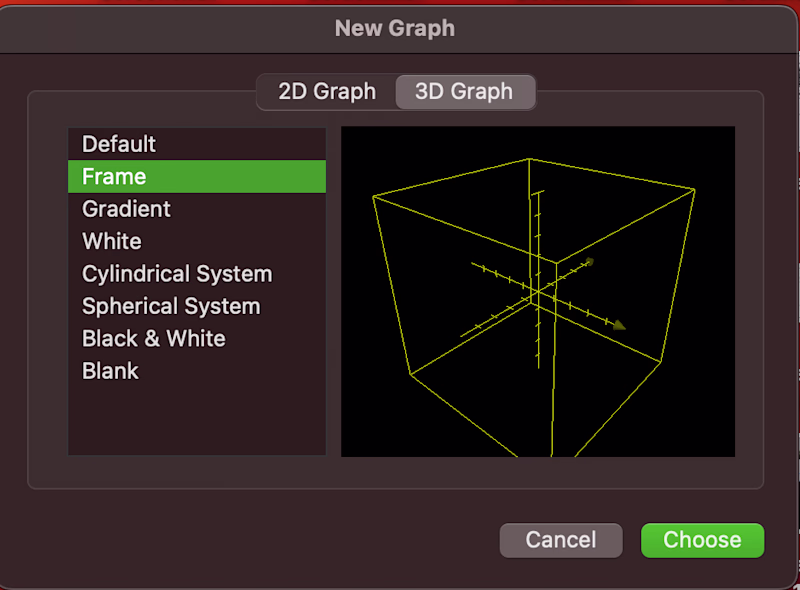This screenshot has width=800, height=590.
Task: Choose the Default template
Action: click(119, 144)
